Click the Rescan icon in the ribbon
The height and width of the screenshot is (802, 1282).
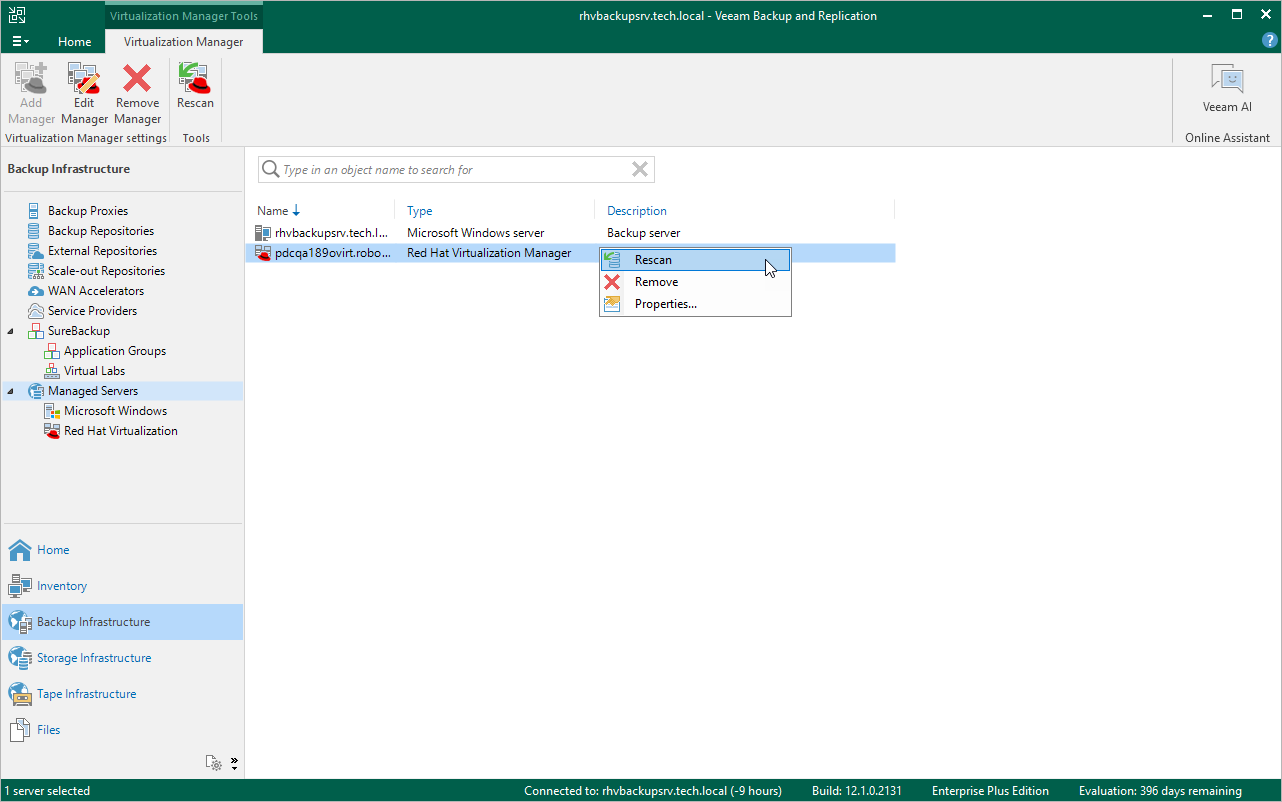(195, 78)
